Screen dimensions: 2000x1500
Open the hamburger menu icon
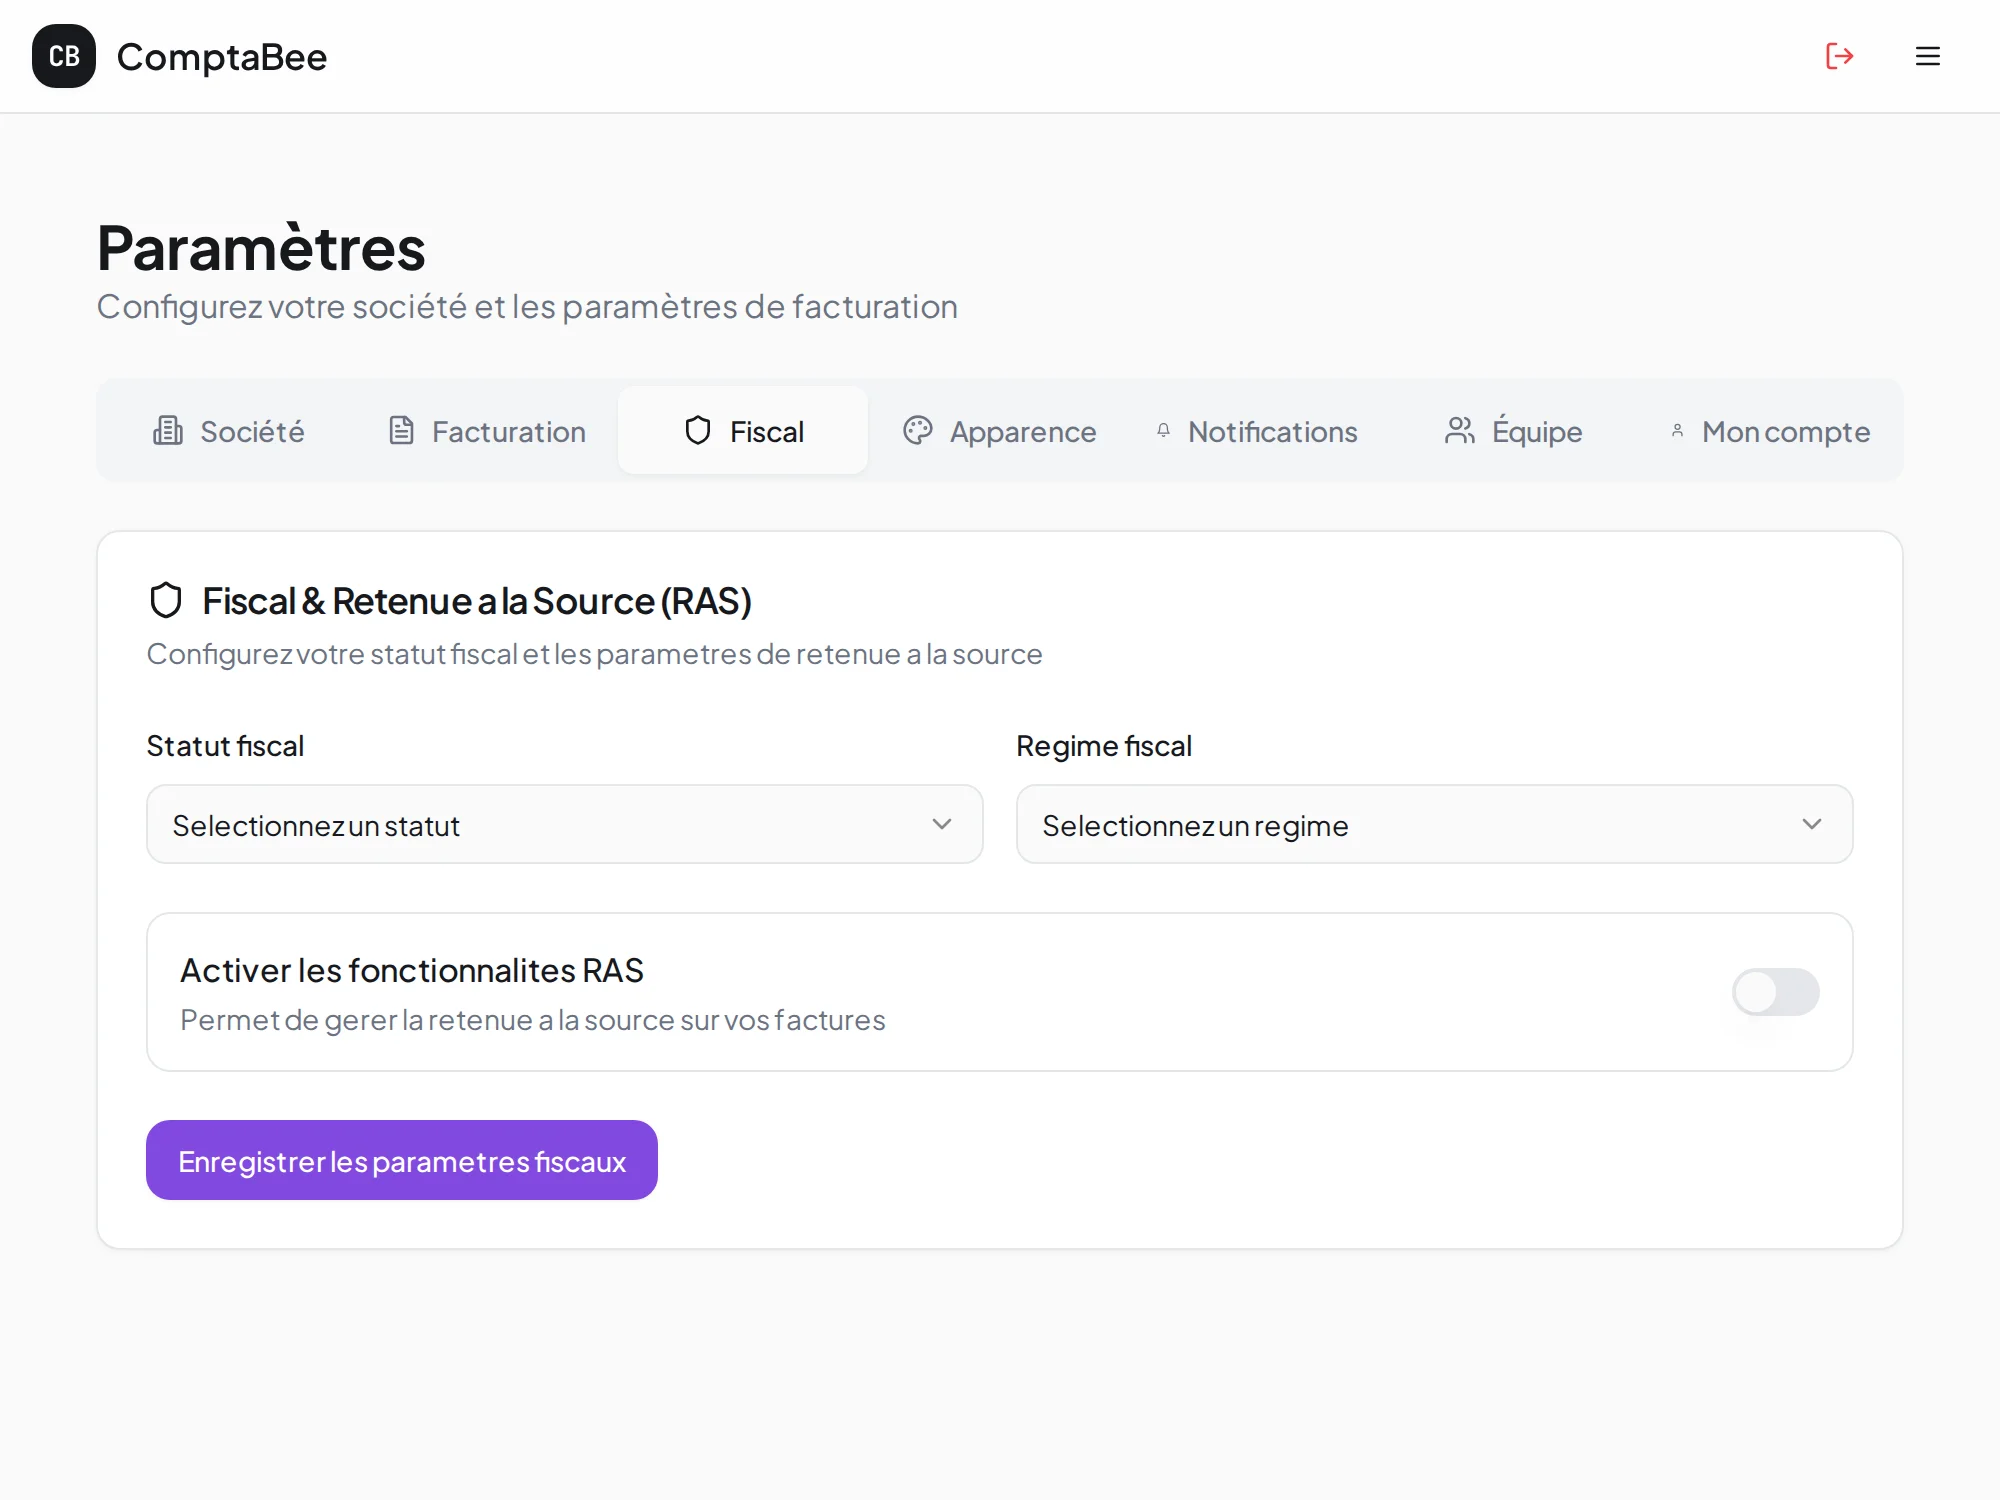click(x=1927, y=56)
